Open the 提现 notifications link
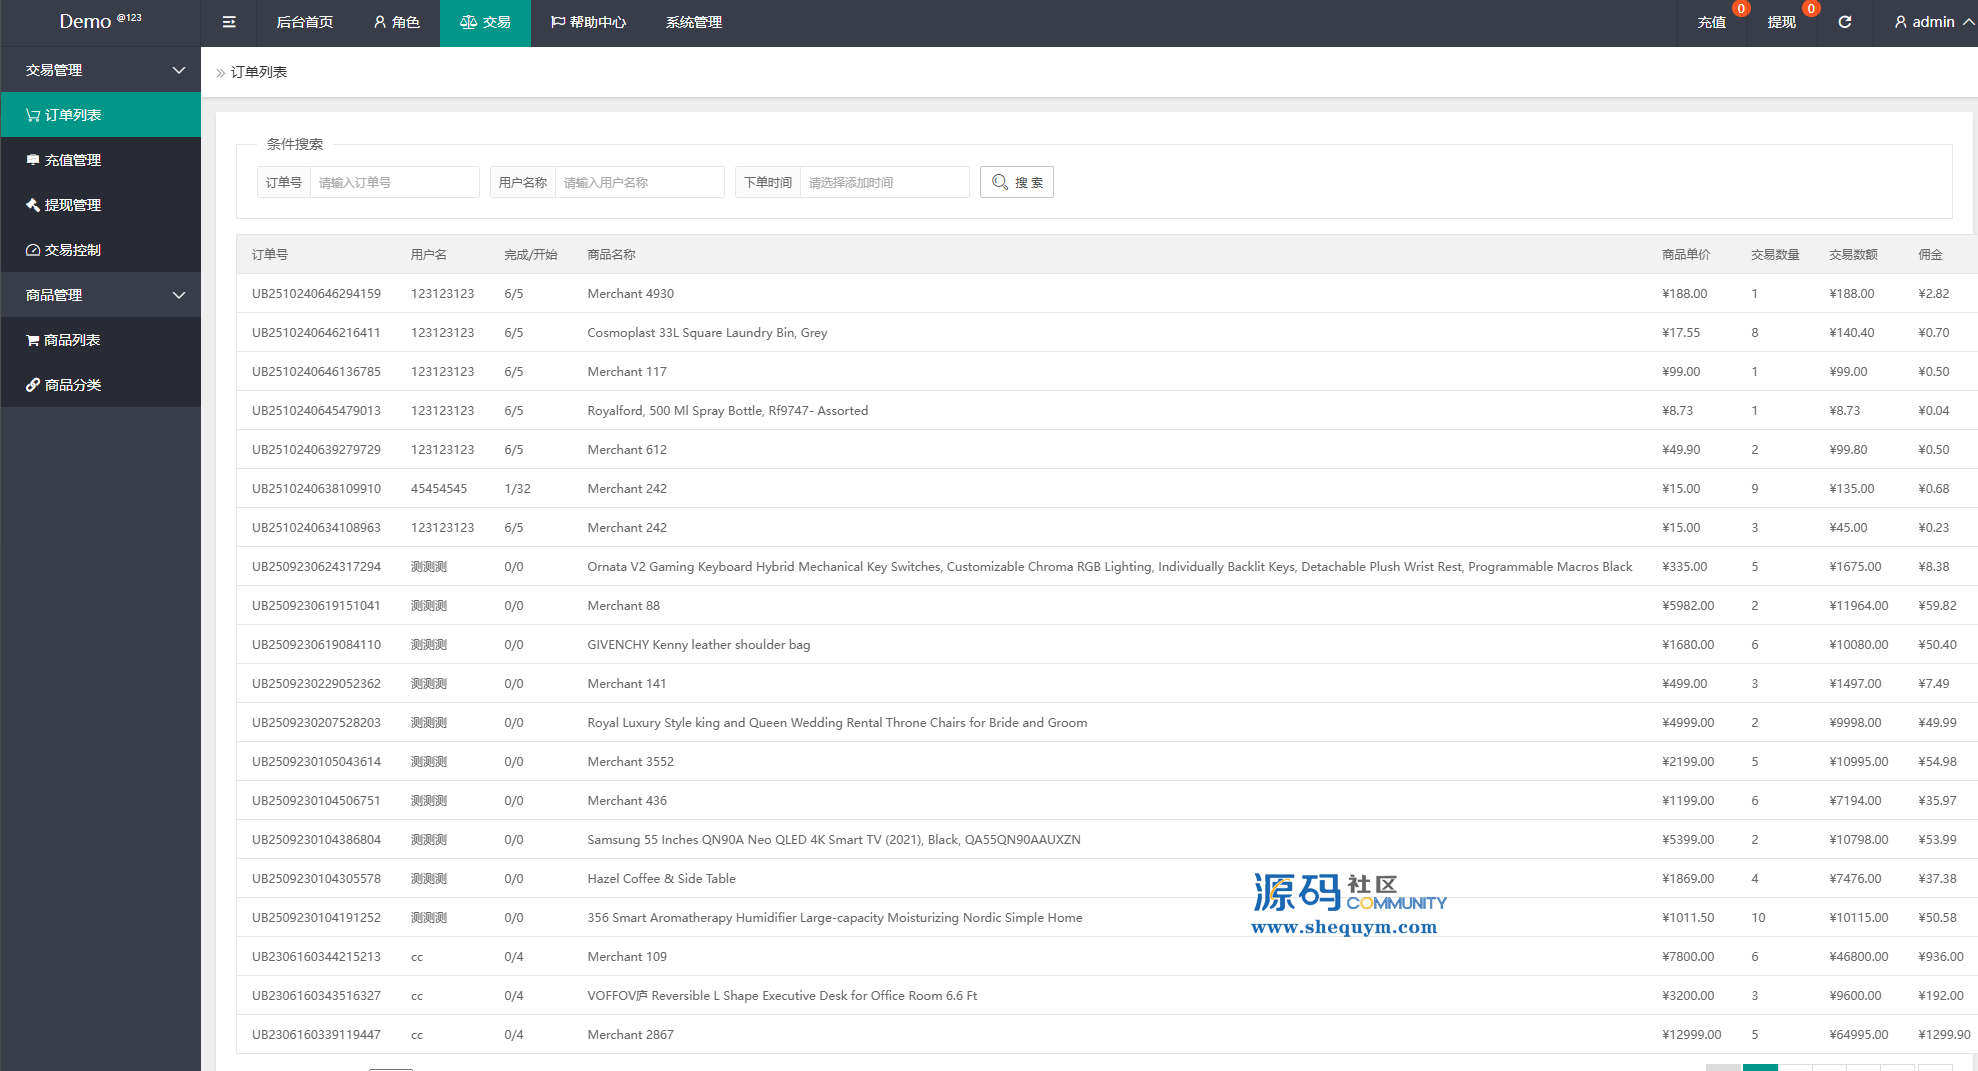The image size is (1978, 1071). point(1781,22)
